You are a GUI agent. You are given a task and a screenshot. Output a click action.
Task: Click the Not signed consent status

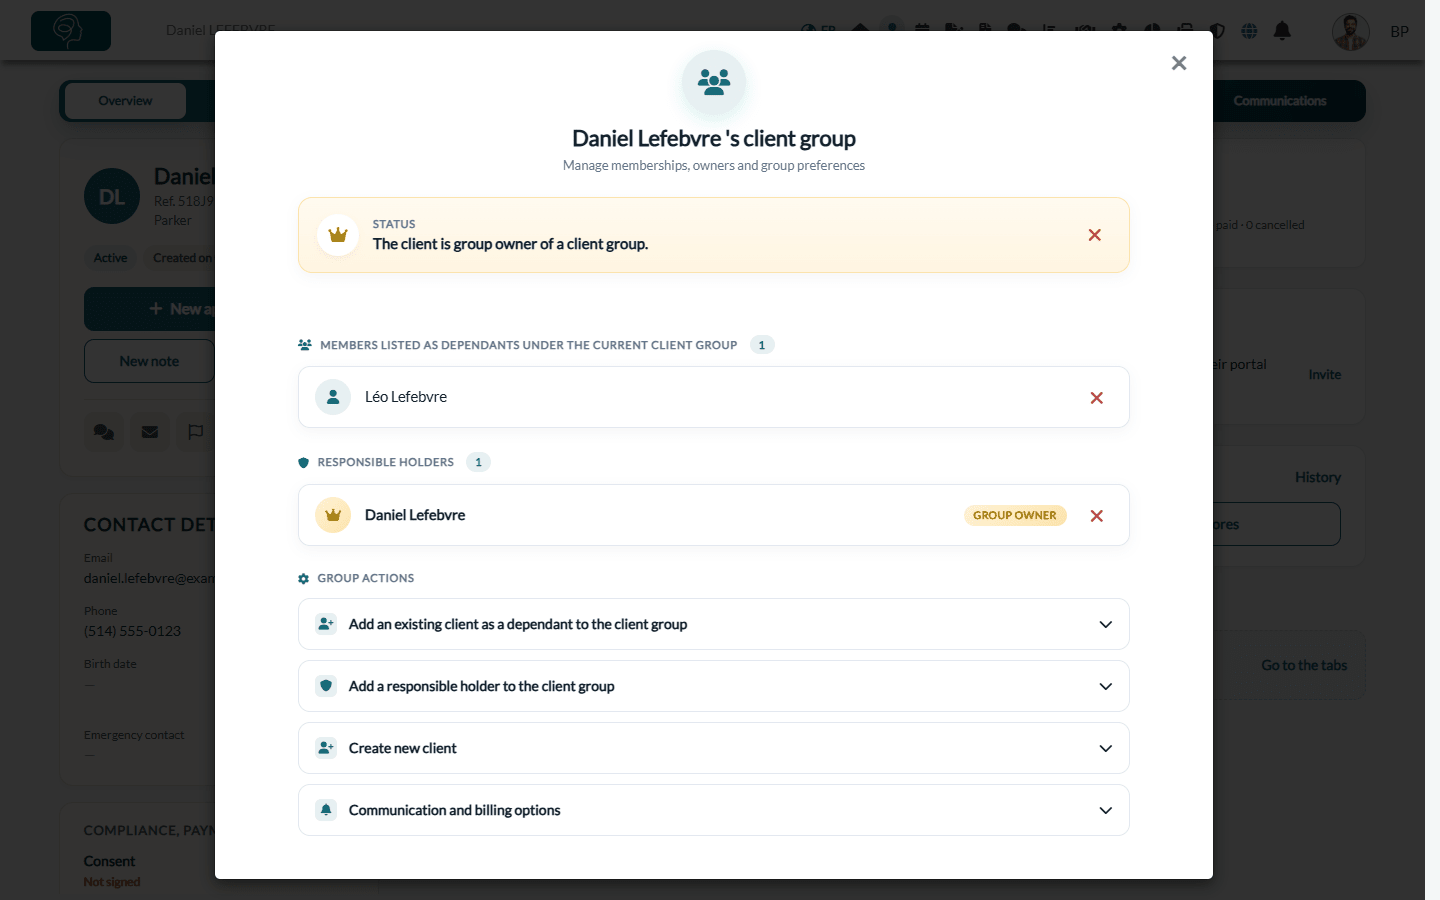point(112,882)
